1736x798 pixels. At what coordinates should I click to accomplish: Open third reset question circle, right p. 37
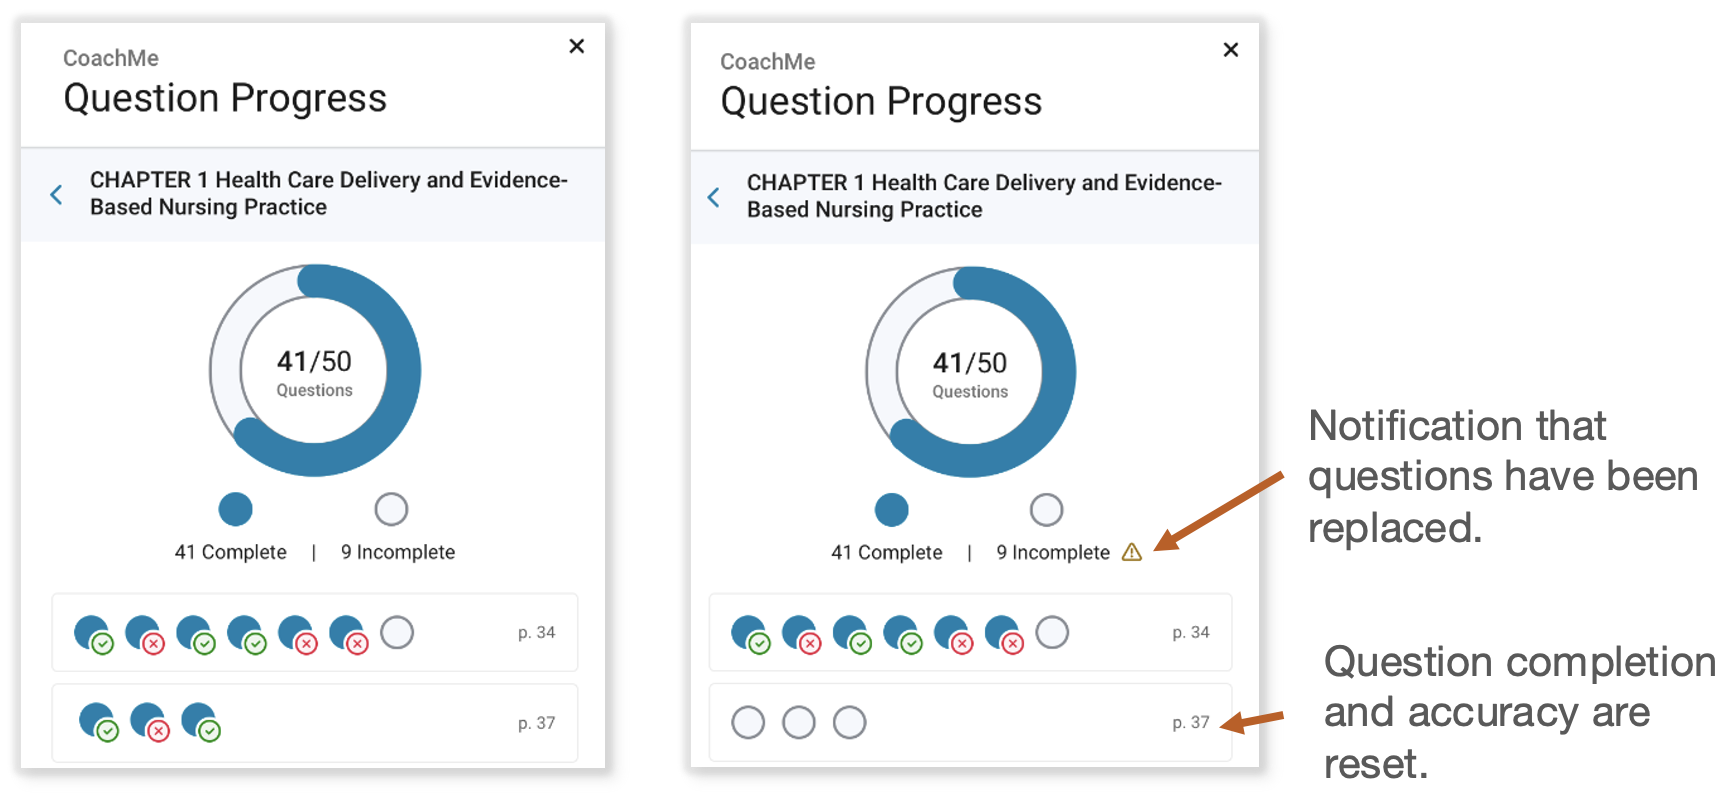coord(849,722)
